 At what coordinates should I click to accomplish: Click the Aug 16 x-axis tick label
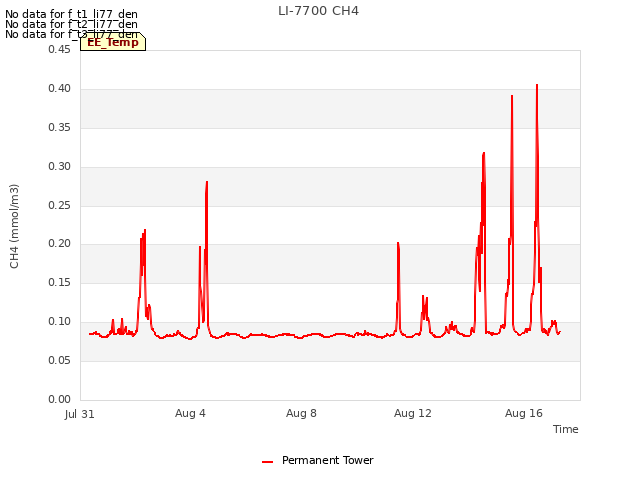(524, 413)
